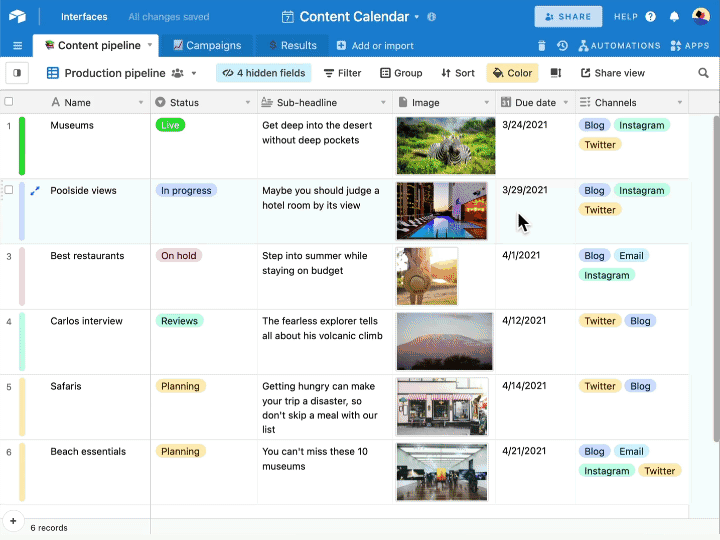Click the Share view button
Viewport: 720px width, 540px height.
(x=613, y=73)
